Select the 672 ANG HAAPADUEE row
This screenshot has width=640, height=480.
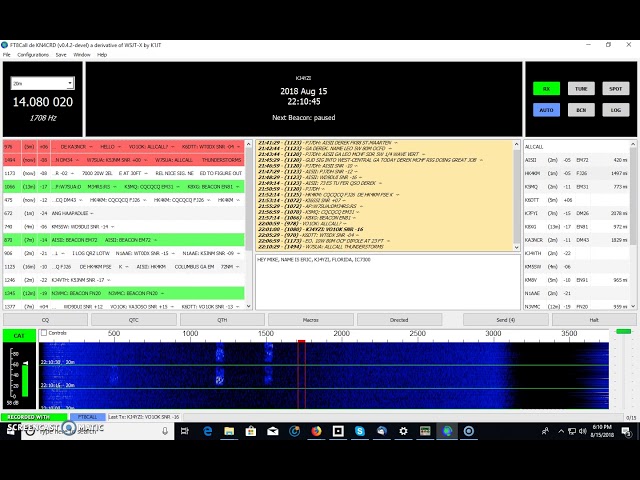tap(124, 213)
